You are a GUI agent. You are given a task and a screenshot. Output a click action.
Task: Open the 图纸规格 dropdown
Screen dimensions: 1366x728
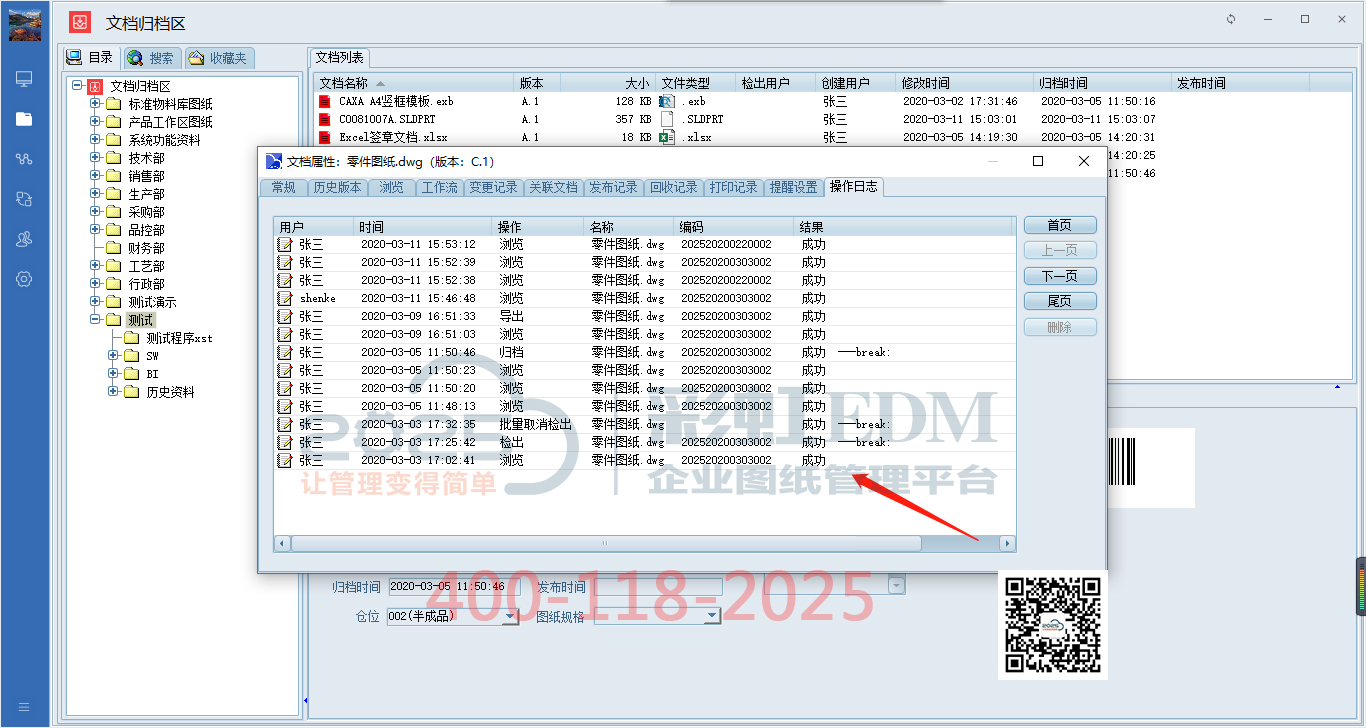click(712, 617)
